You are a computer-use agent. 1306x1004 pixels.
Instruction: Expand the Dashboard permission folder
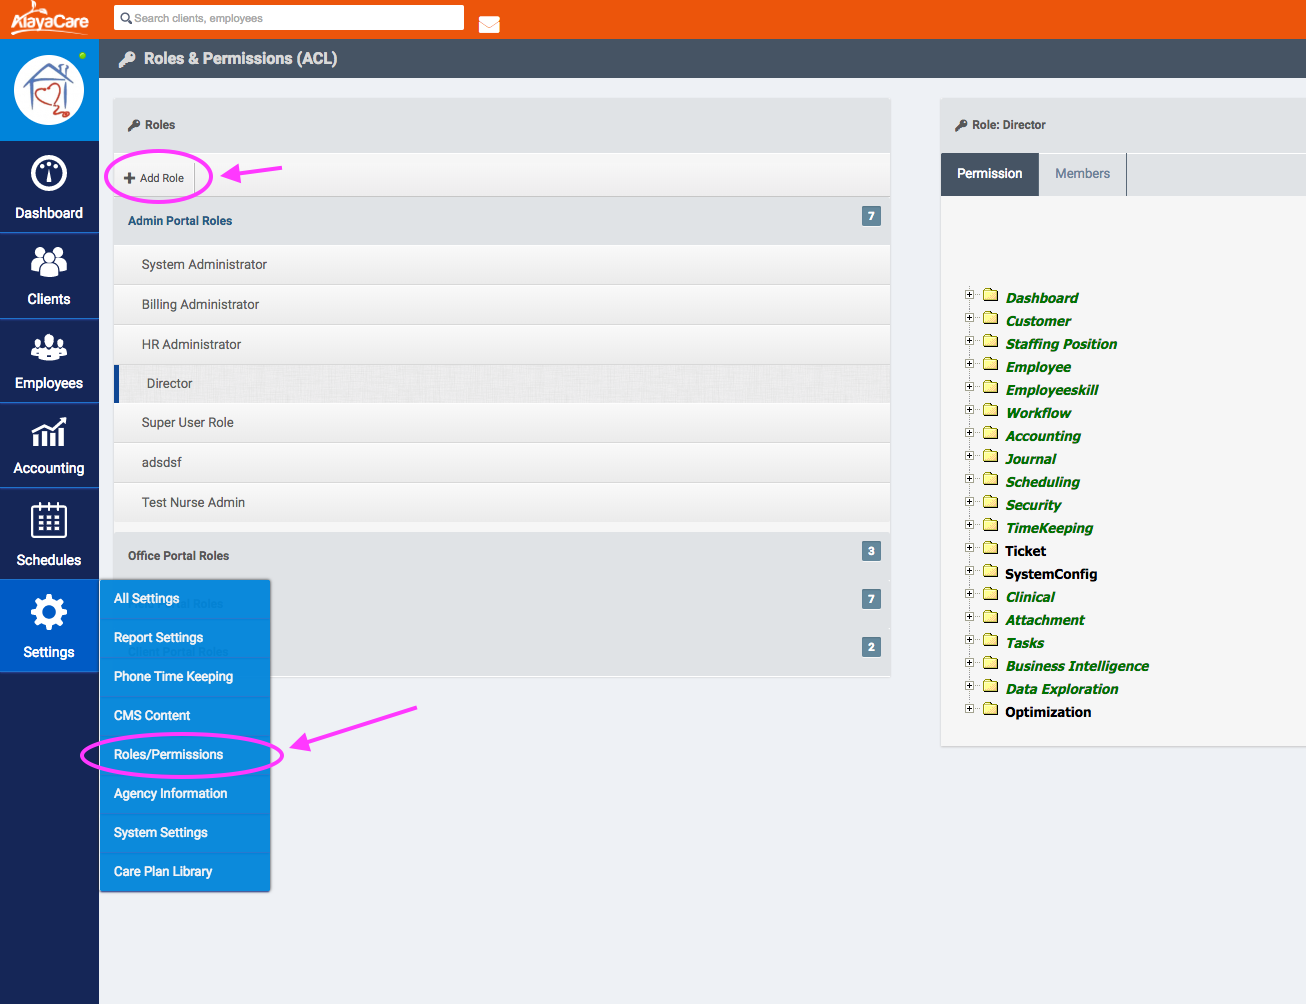click(969, 295)
